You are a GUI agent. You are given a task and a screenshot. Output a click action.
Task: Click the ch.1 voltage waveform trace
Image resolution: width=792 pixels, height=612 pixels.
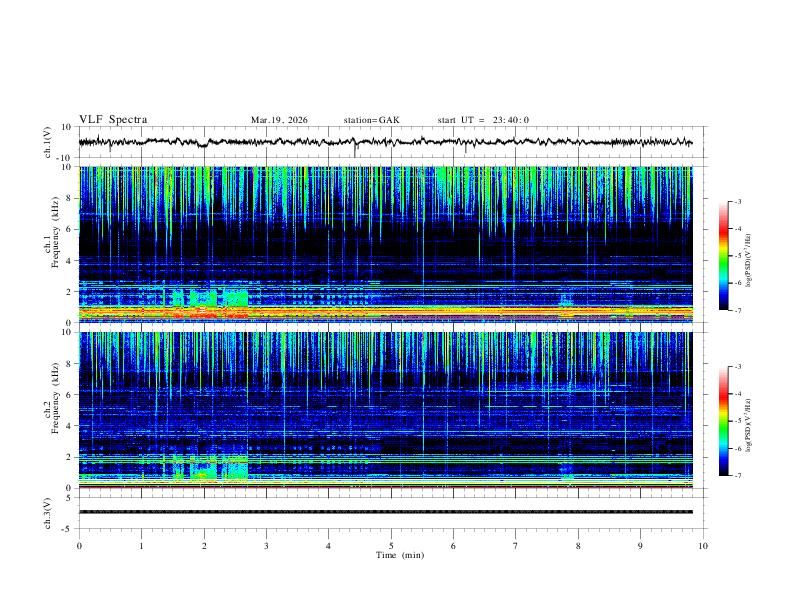tap(385, 142)
